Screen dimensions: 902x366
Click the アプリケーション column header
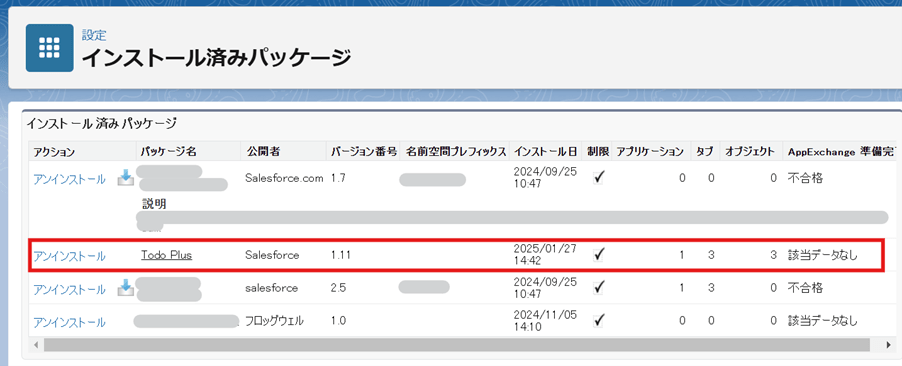[x=650, y=152]
